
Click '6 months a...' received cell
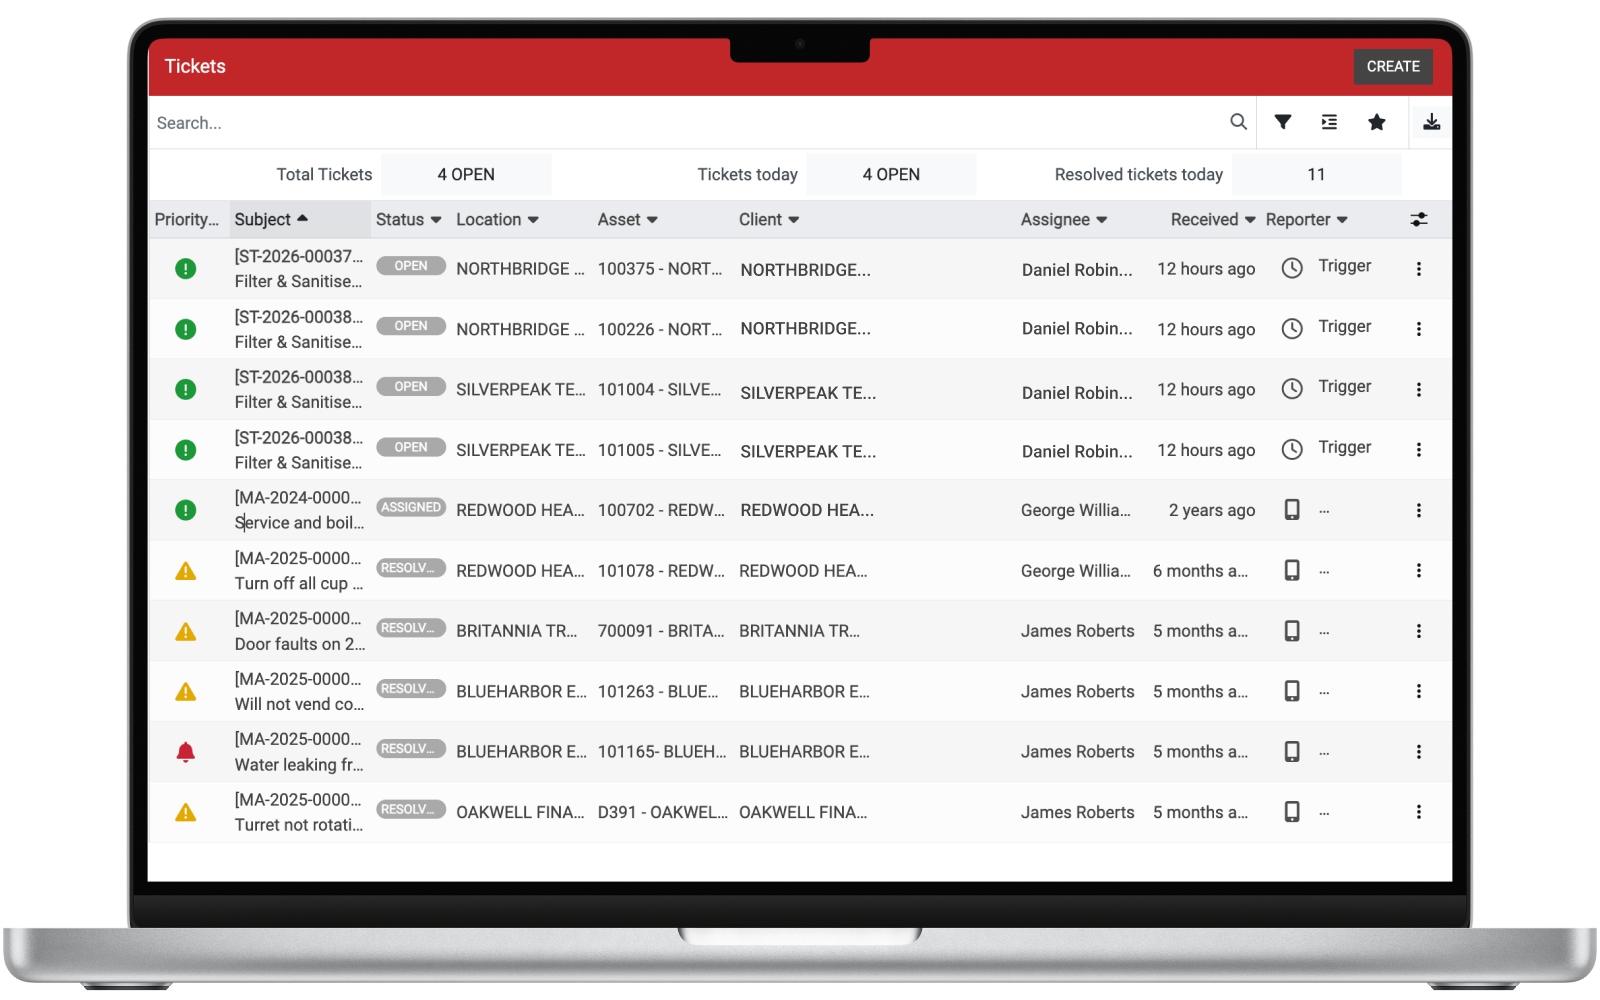1200,571
